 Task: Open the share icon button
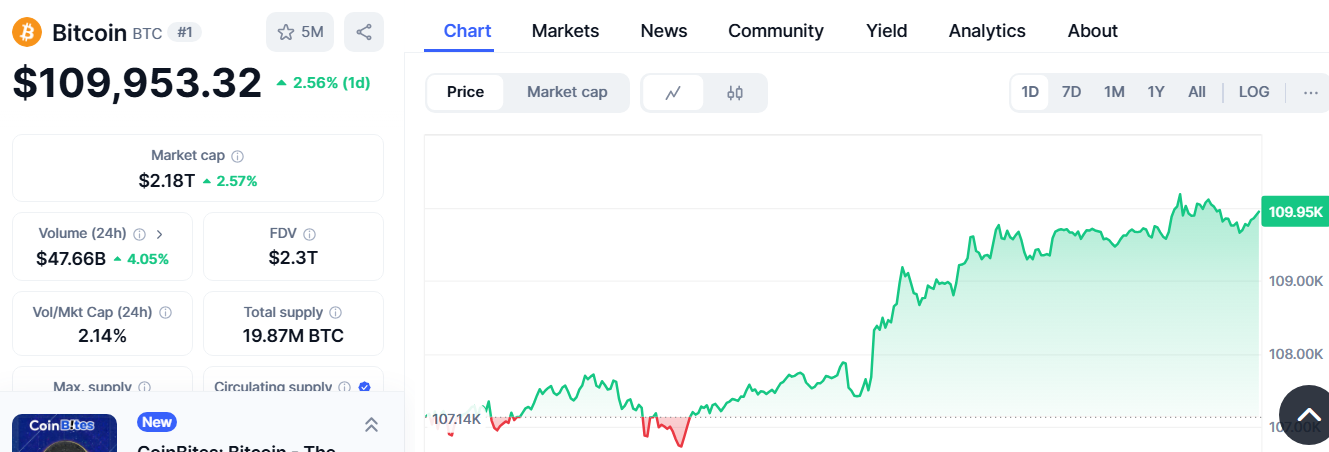[364, 32]
